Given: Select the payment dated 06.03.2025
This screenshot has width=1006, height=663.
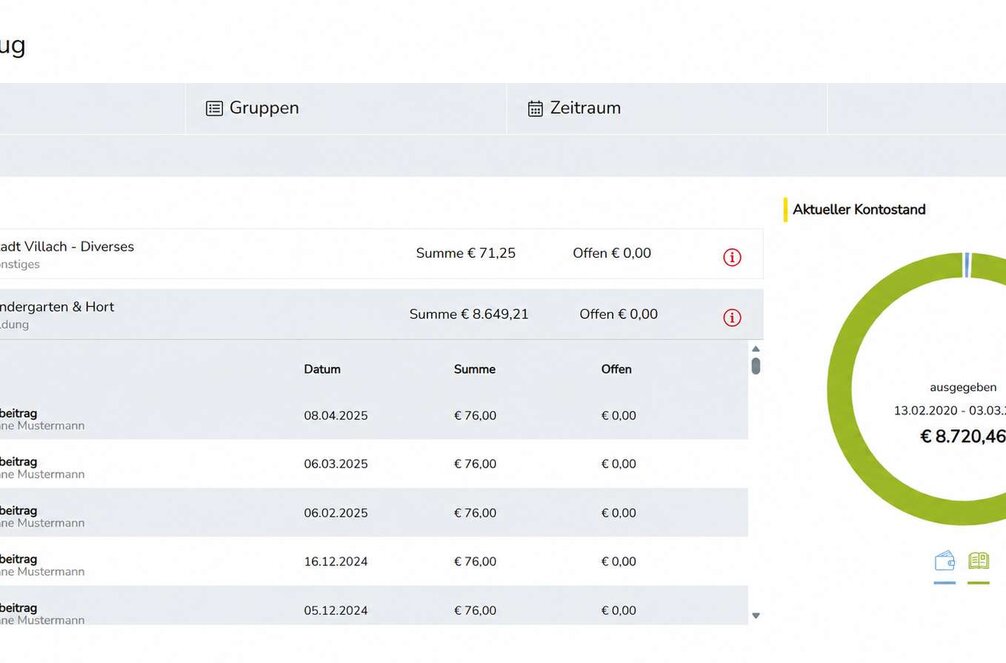Looking at the screenshot, I should click(374, 464).
